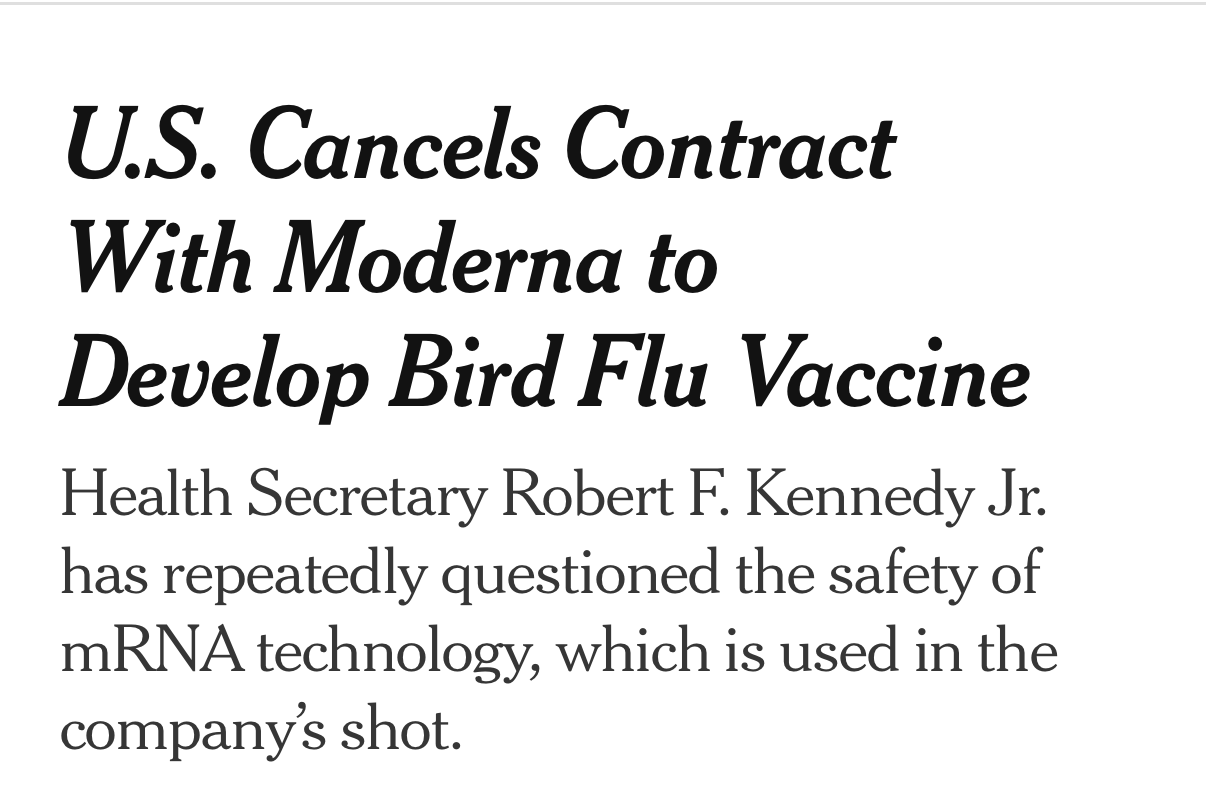Click "With Moderna to" headline line

click(390, 261)
